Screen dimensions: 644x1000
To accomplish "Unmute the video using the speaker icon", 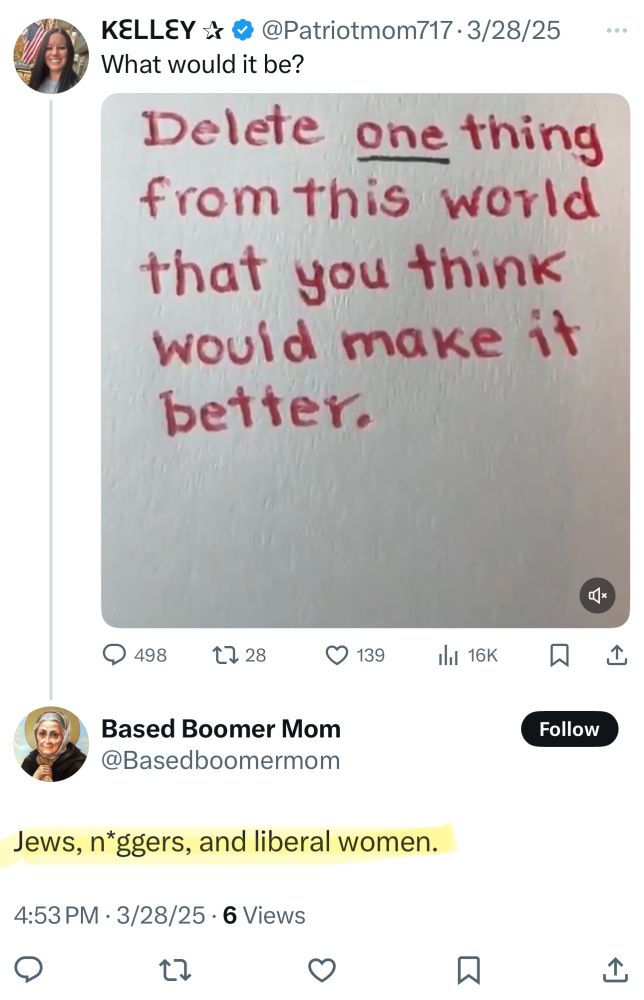I will (x=597, y=596).
